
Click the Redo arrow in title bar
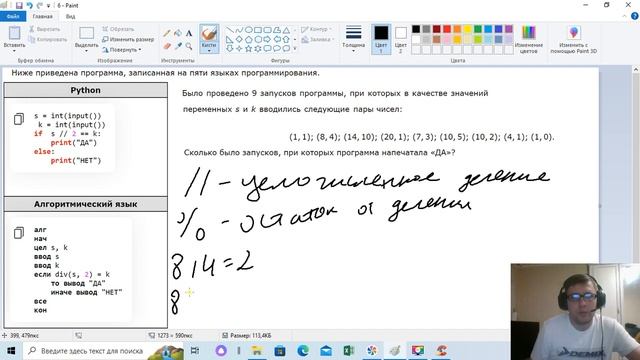pos(40,6)
